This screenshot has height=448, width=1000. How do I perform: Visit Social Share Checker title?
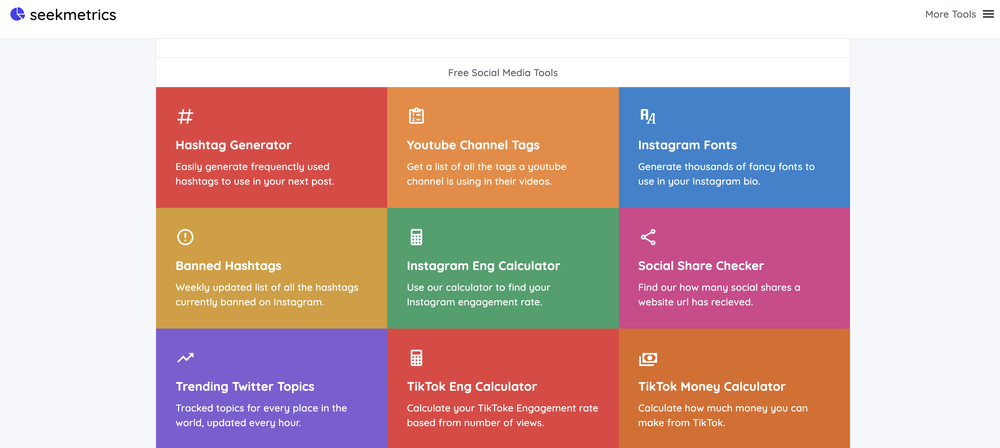(700, 266)
